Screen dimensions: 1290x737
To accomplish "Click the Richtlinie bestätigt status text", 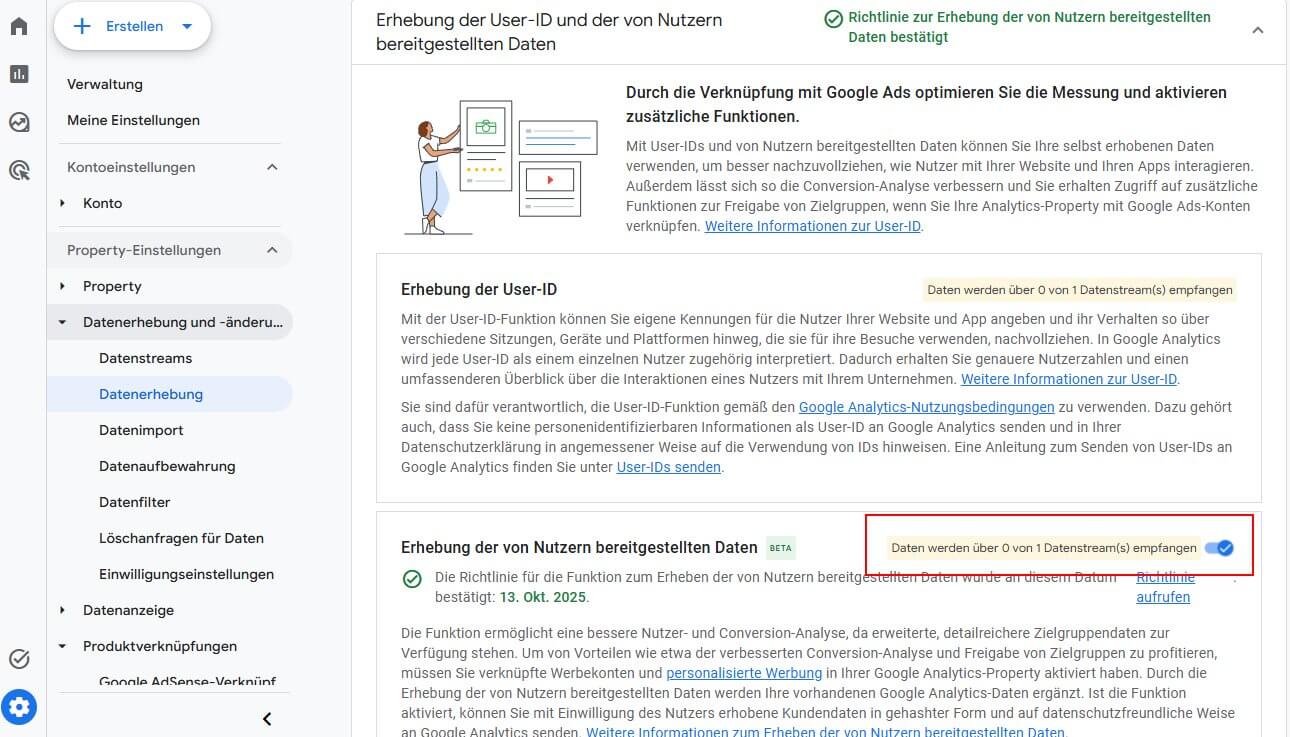I will (1029, 27).
